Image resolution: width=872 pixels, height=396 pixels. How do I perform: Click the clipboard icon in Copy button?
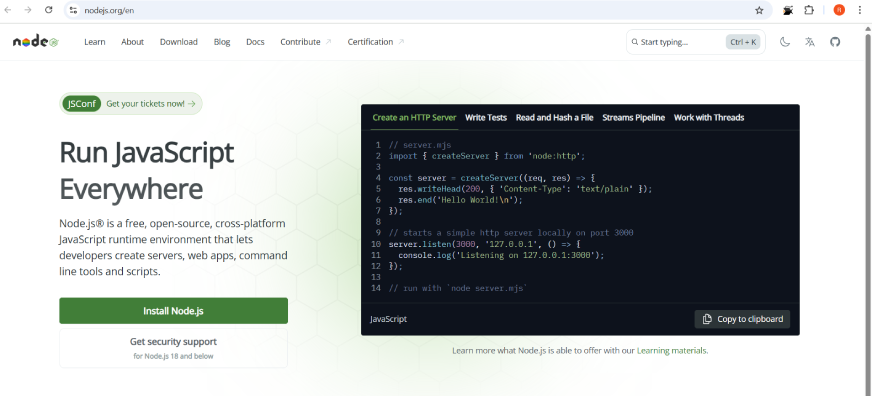[707, 319]
